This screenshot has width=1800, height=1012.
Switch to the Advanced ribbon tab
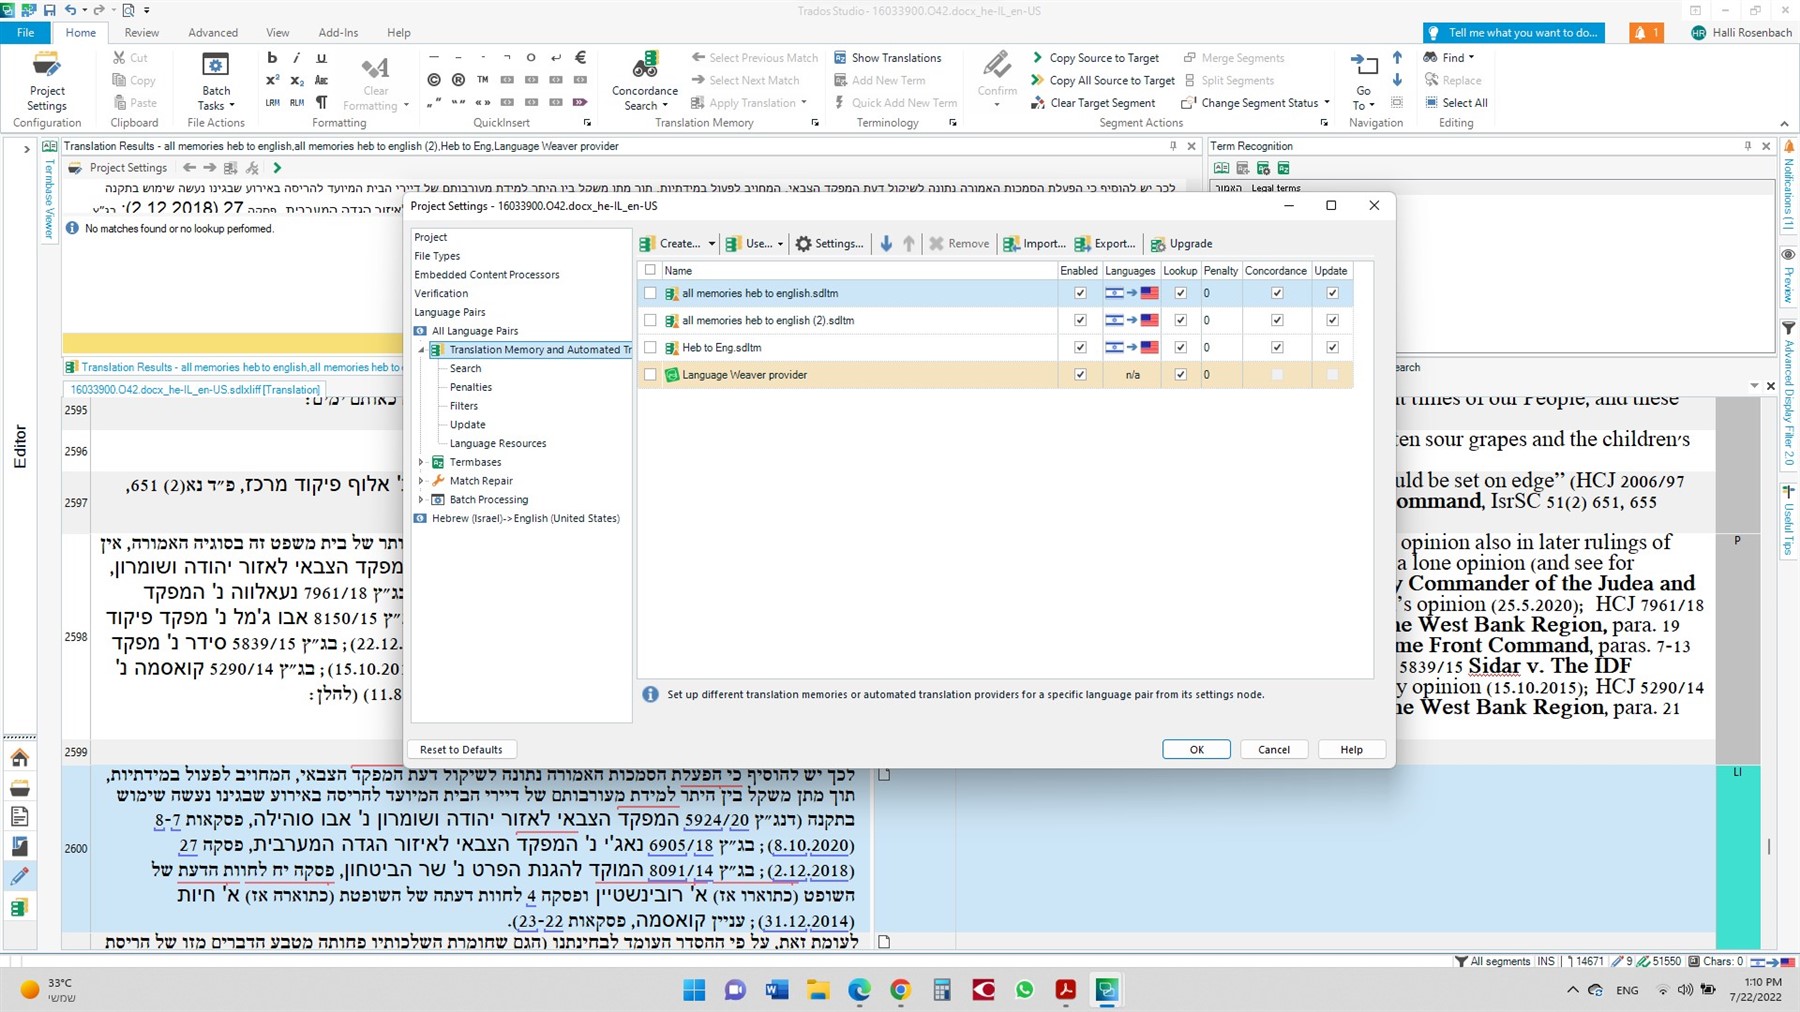213,33
